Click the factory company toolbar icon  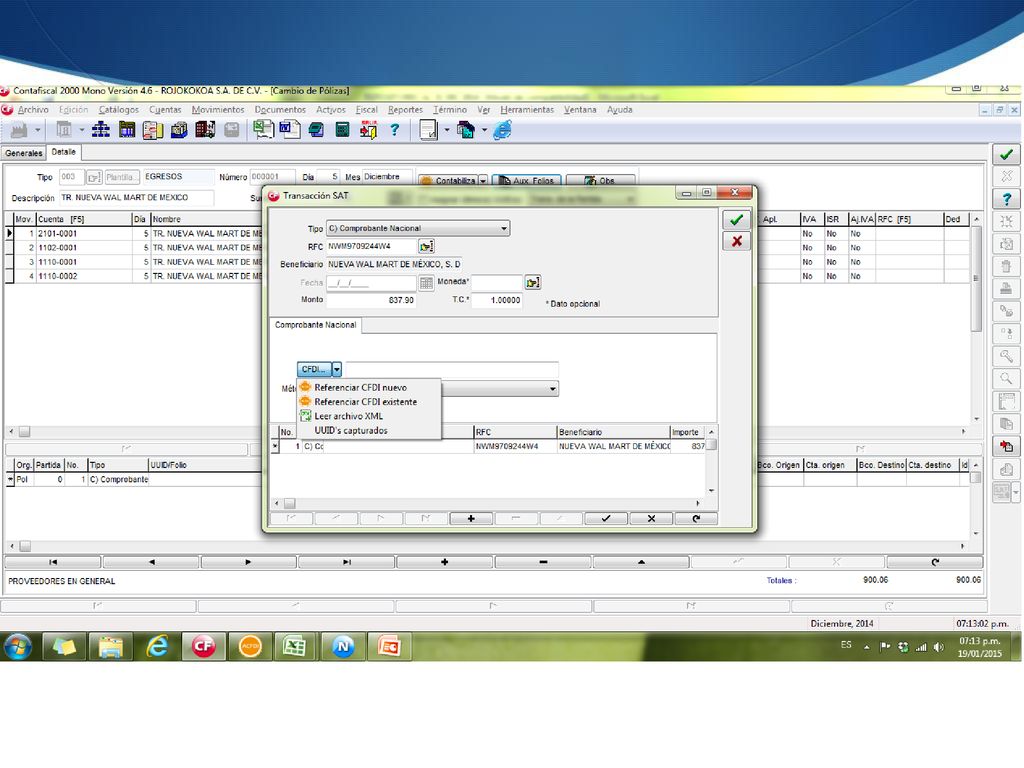[18, 130]
